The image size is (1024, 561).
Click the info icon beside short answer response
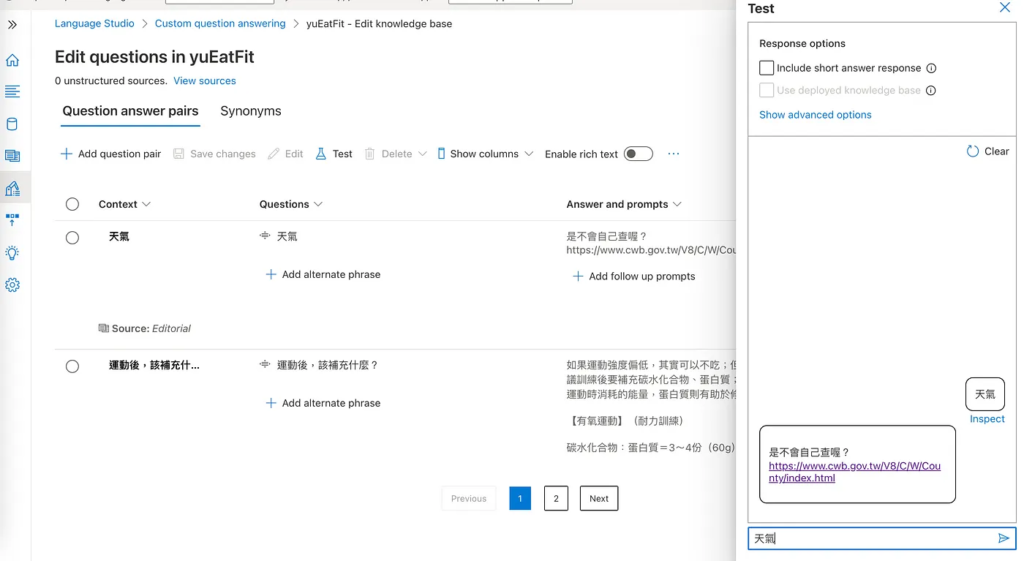(931, 69)
